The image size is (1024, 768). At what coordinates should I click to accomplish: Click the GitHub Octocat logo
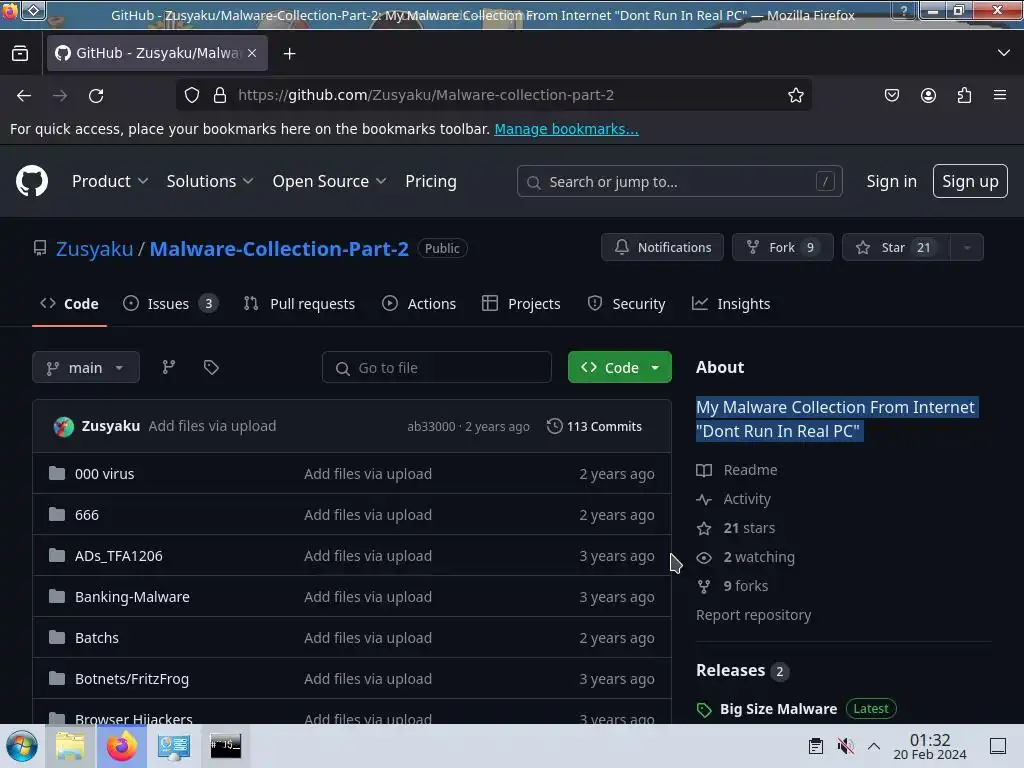tap(31, 181)
